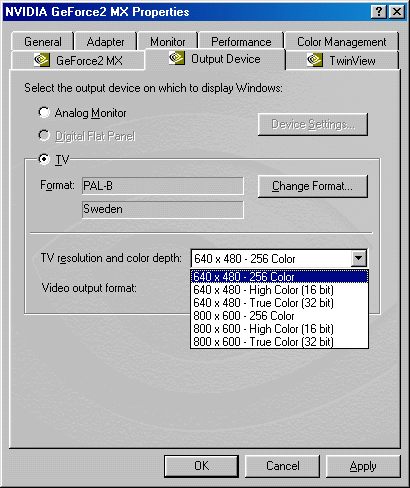The image size is (410, 488).
Task: Choose 640 x 480 - 256 Color from list
Action: [x=280, y=277]
